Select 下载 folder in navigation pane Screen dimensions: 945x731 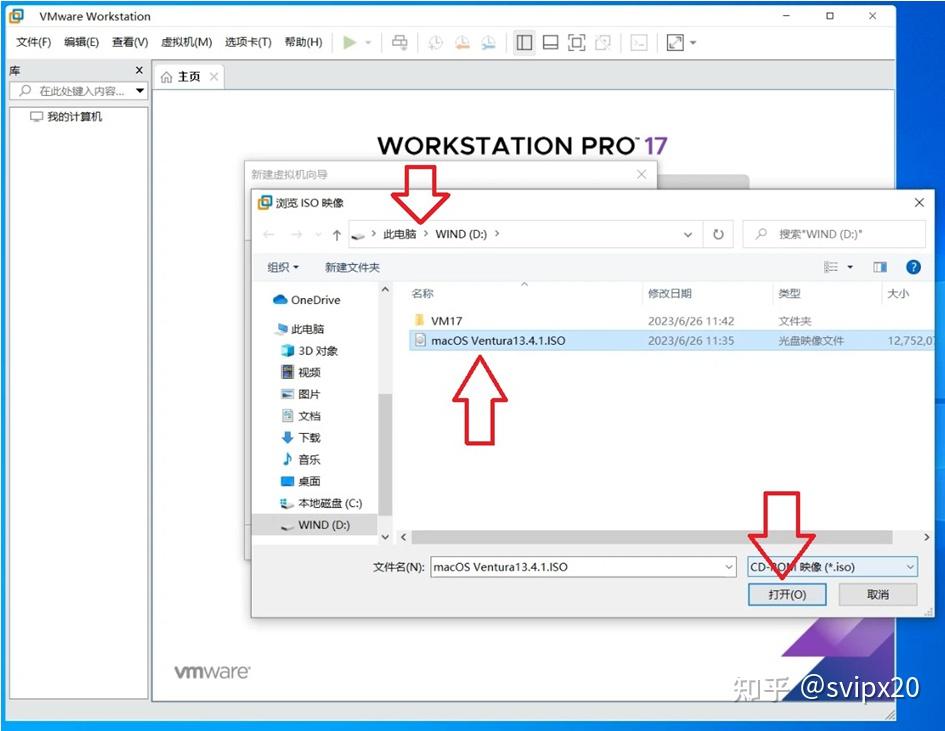coord(301,438)
